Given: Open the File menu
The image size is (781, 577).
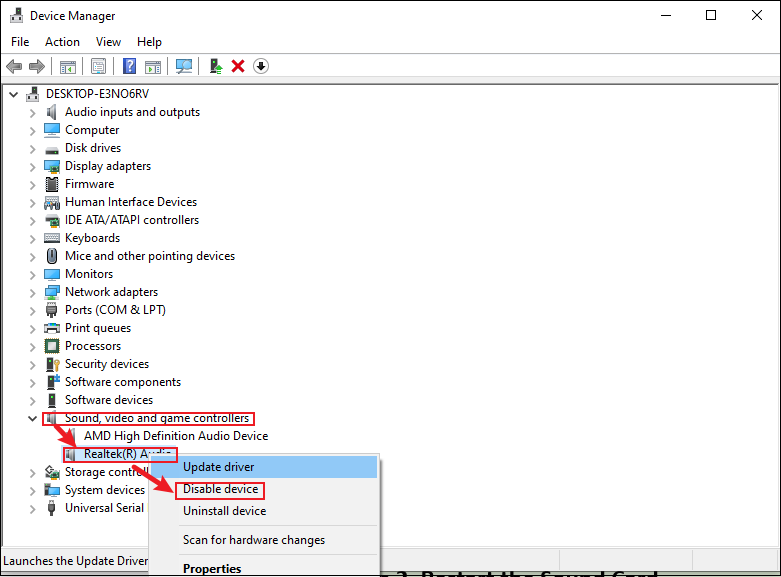Looking at the screenshot, I should point(20,42).
